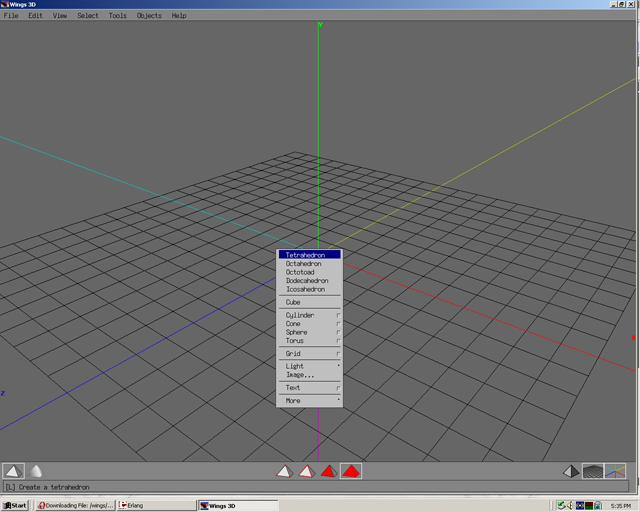Click the Wings 3D title bar icon
Viewport: 640px width, 512px height.
point(5,4)
